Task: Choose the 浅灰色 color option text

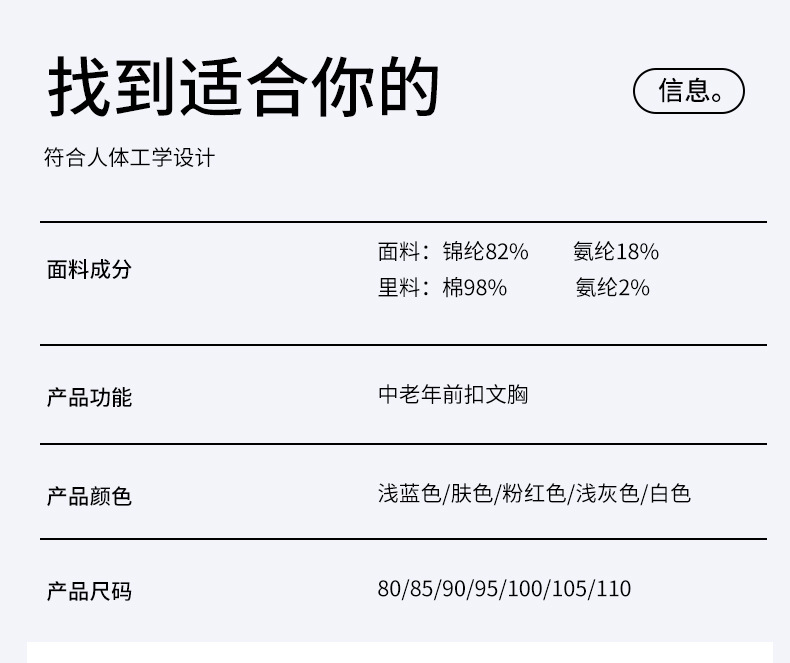Action: 607,494
